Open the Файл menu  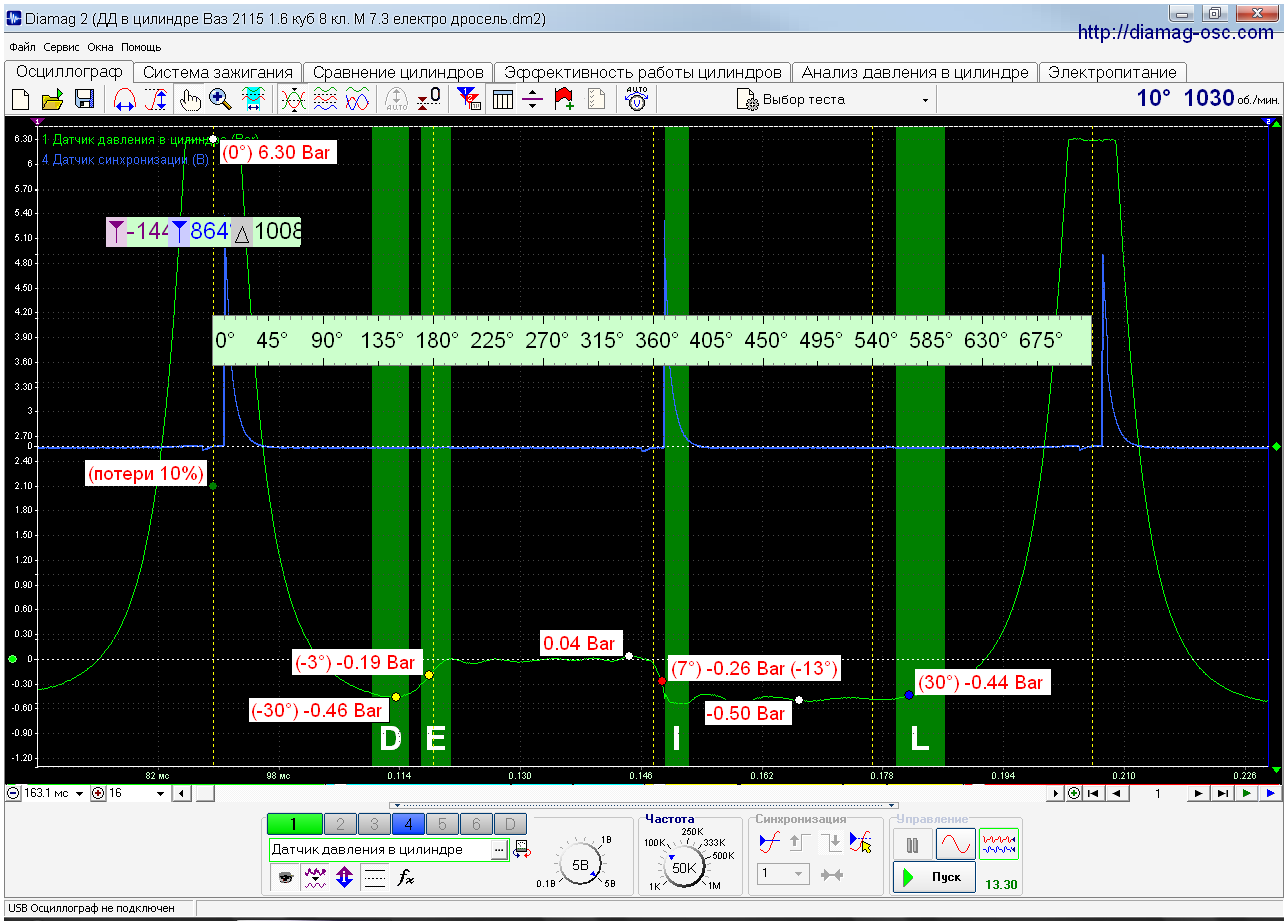coord(22,47)
